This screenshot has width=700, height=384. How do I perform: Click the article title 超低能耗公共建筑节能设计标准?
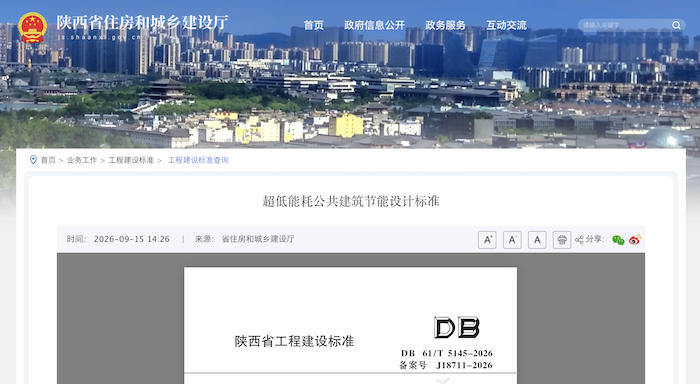351,201
